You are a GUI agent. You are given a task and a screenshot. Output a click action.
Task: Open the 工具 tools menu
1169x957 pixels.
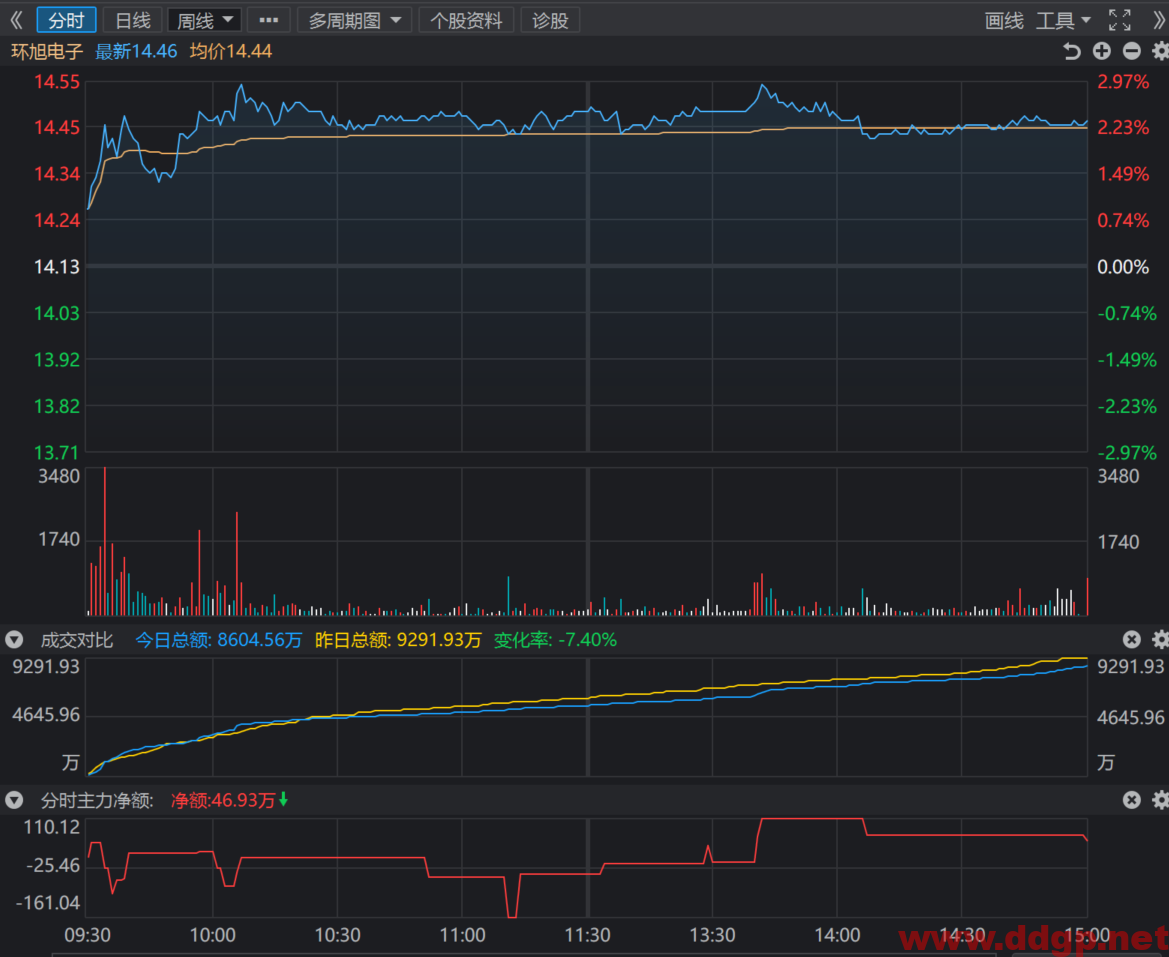(1063, 20)
